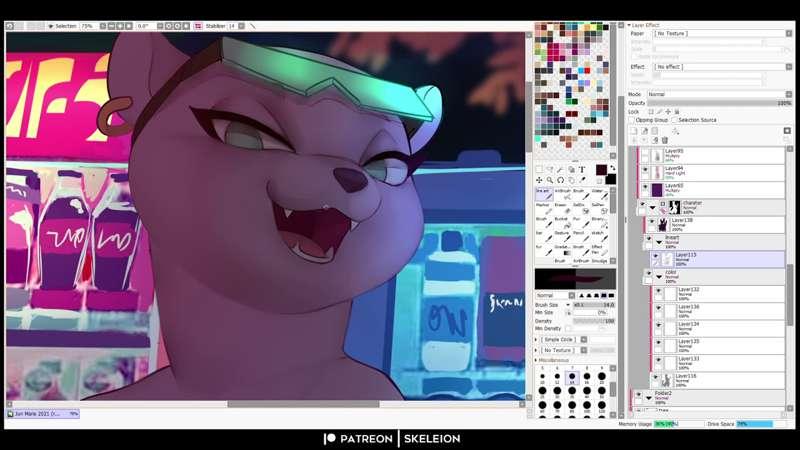Expand the Simple Circle brush shape section
Screen dimensions: 800x450
536,339
